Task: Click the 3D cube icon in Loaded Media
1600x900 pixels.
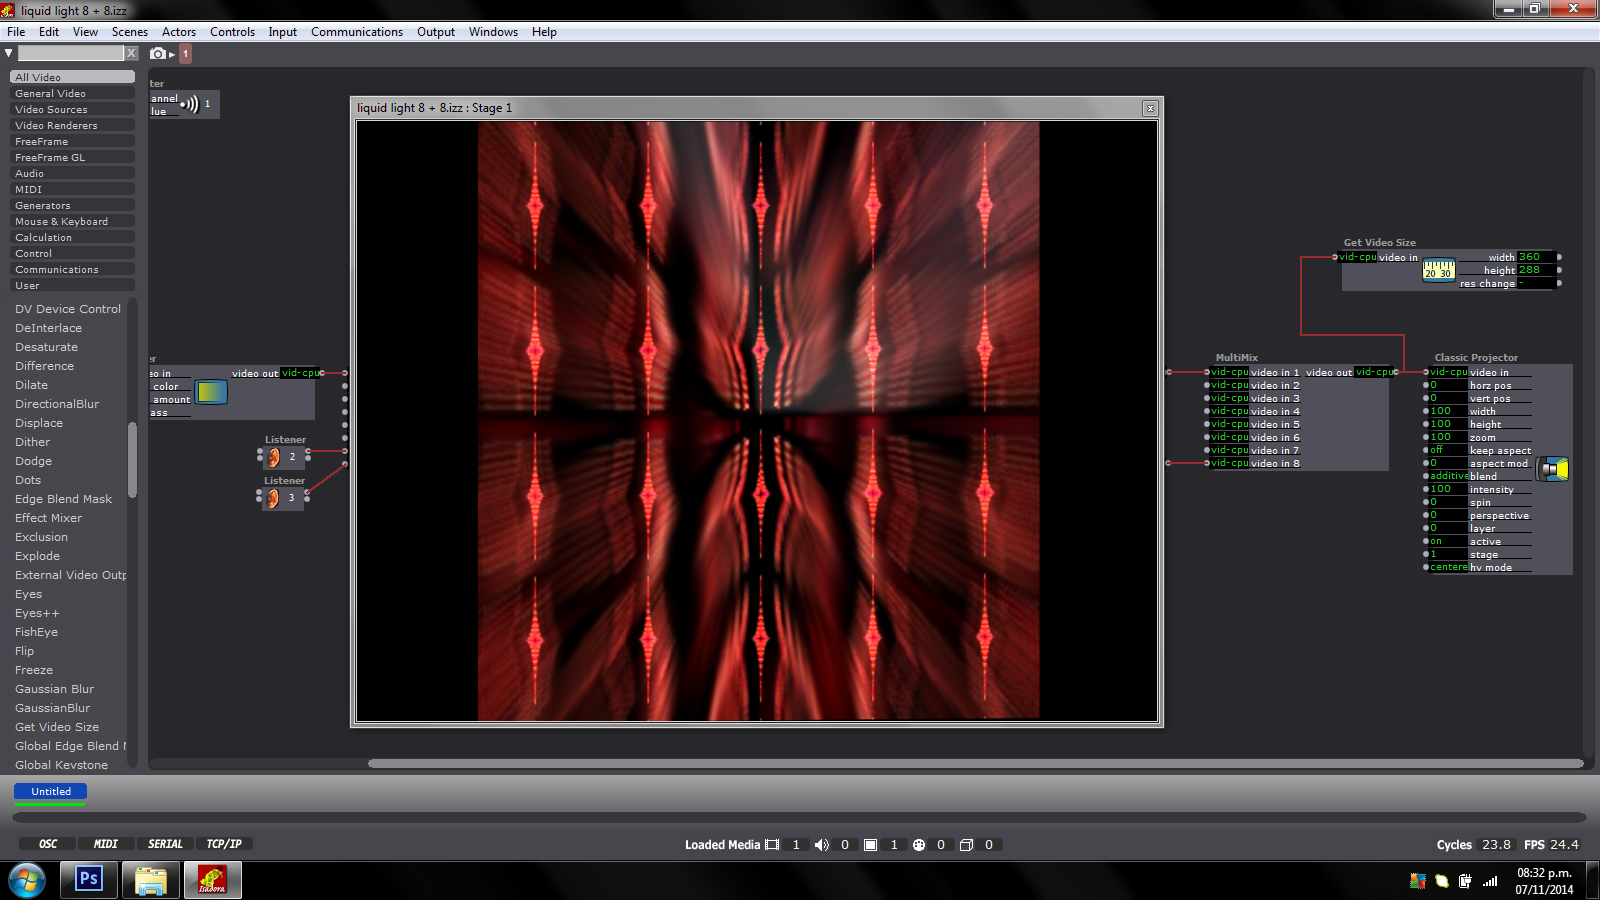Action: [966, 845]
